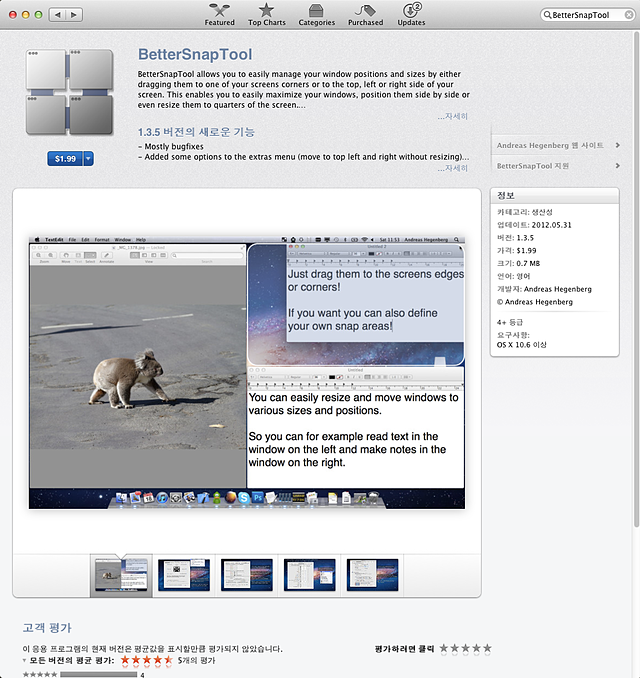Clear the search field with the X icon
This screenshot has width=640, height=678.
(629, 15)
